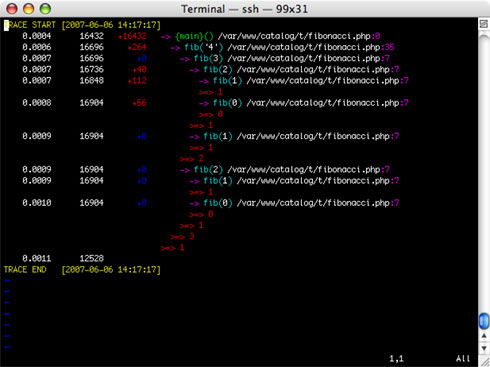The height and width of the screenshot is (367, 490).
Task: Click the fibonacci.php path on the {main}() row
Action: 294,36
